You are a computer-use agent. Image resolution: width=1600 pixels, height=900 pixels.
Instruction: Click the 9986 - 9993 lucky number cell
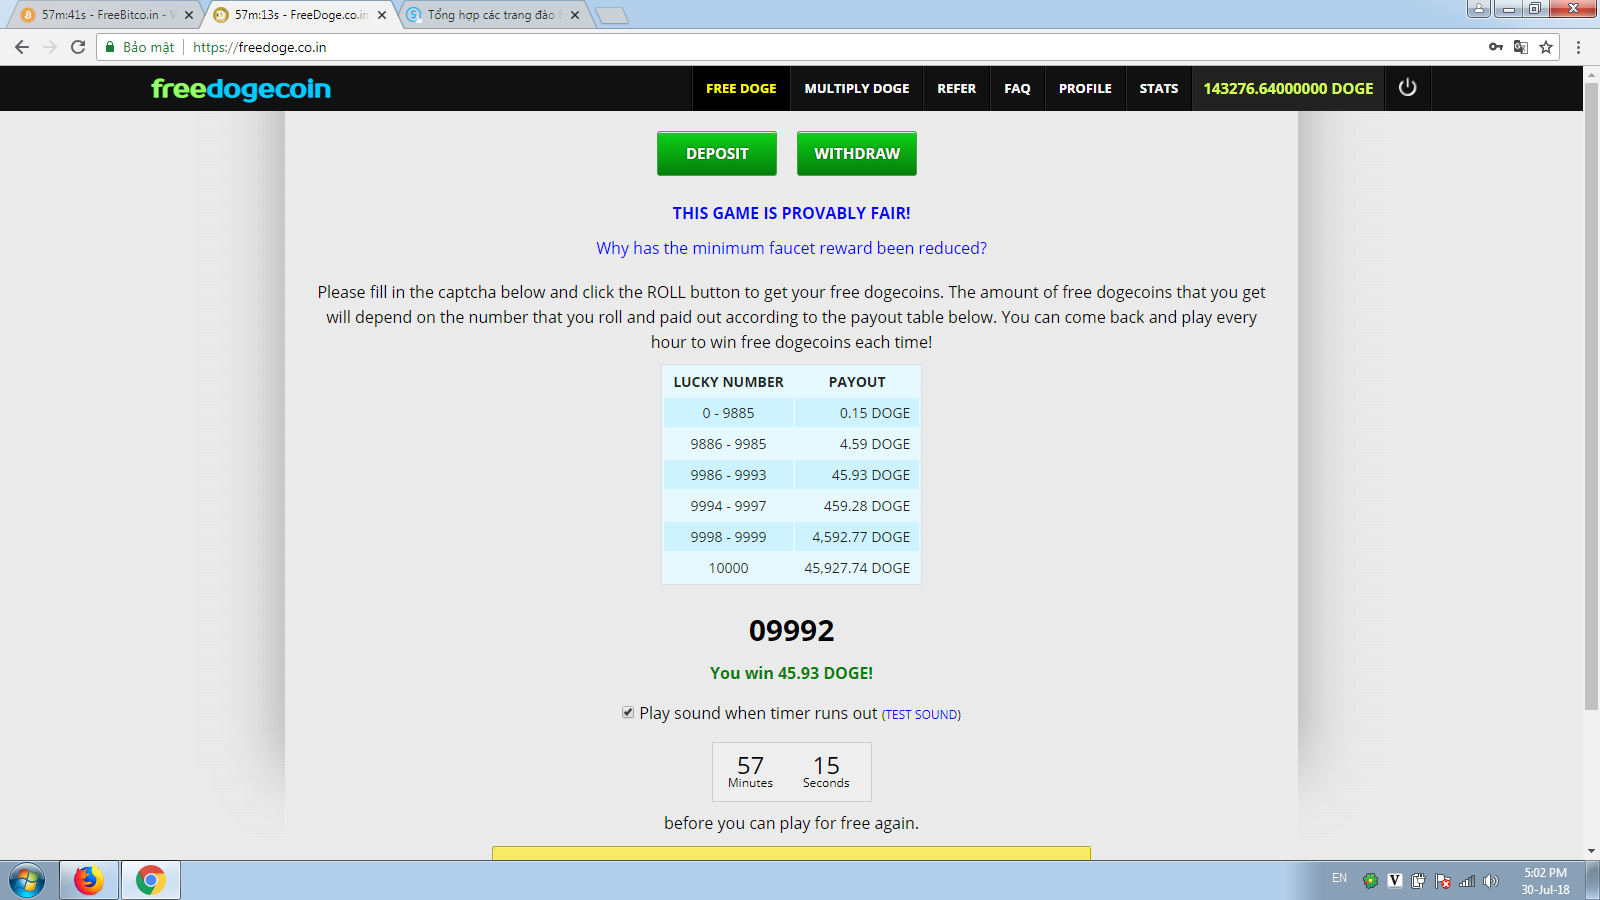(x=728, y=475)
